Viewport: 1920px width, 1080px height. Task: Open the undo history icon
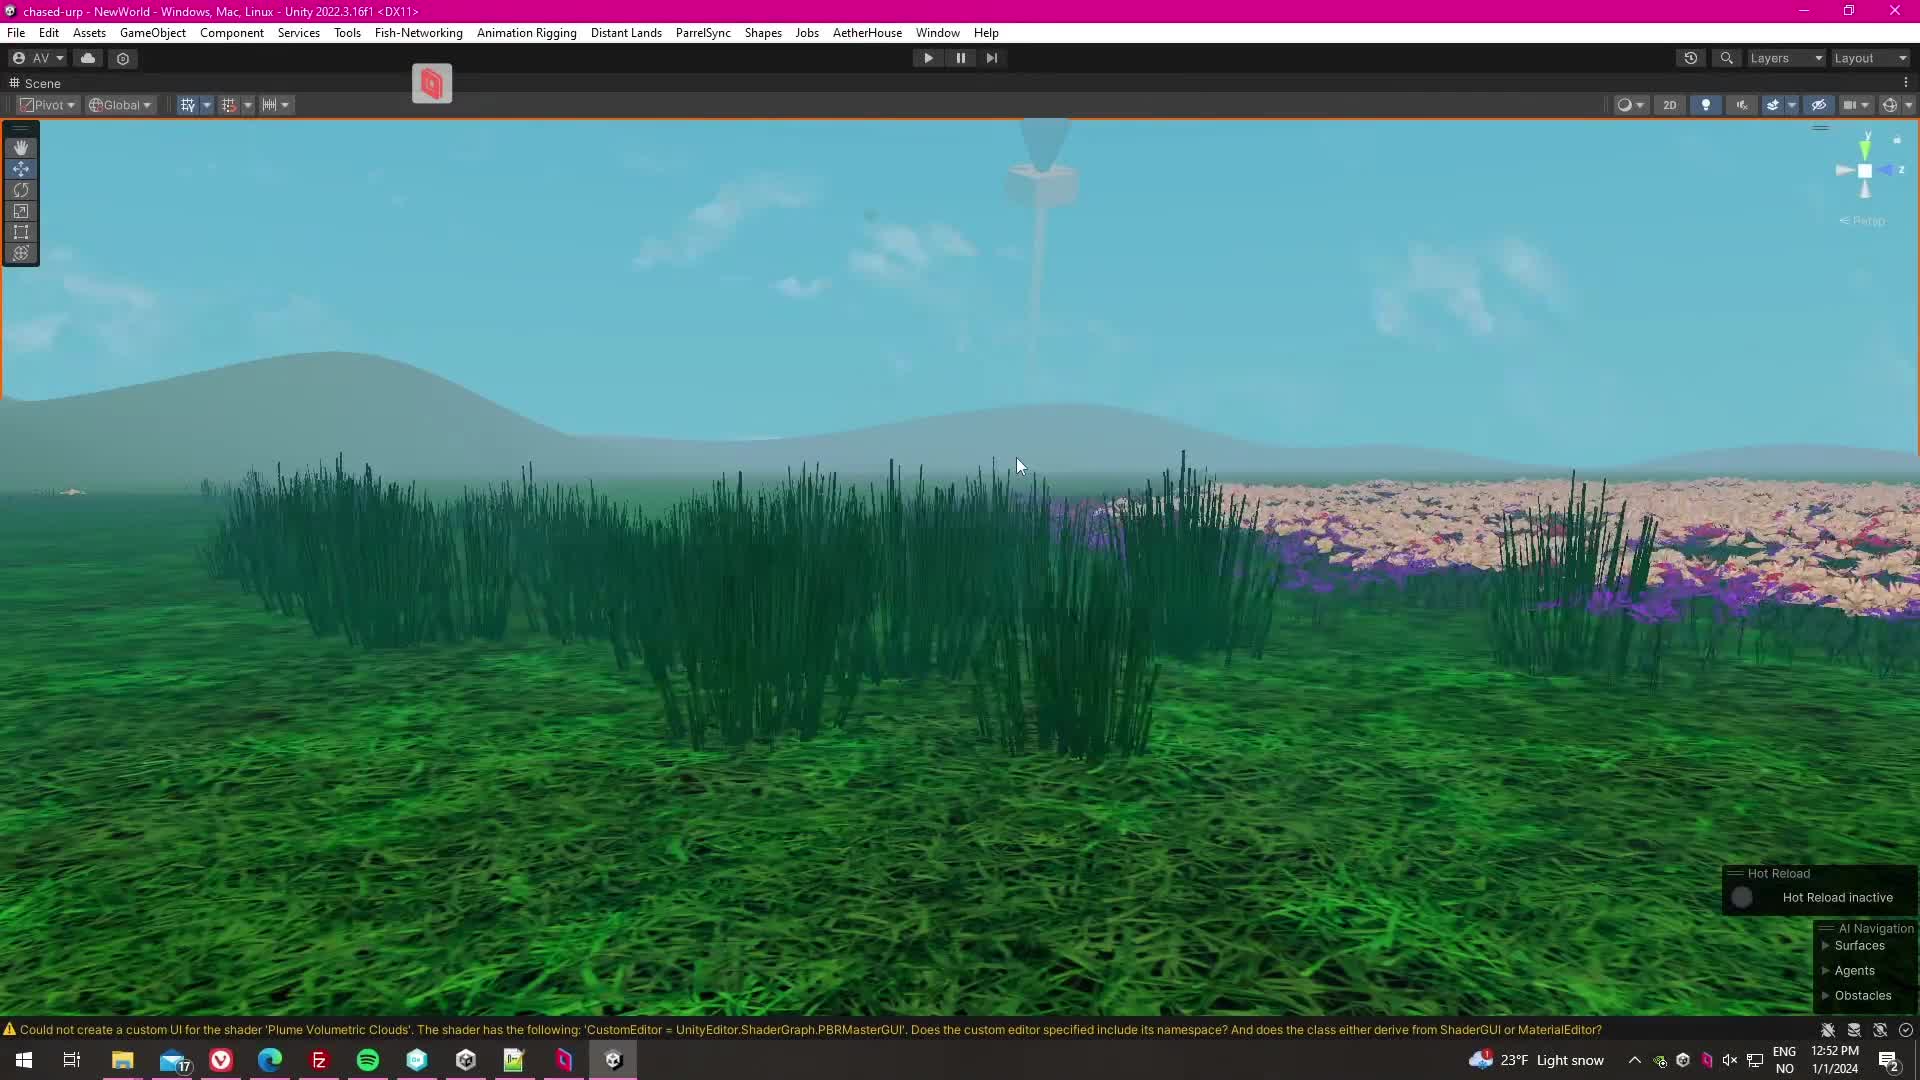point(1691,58)
